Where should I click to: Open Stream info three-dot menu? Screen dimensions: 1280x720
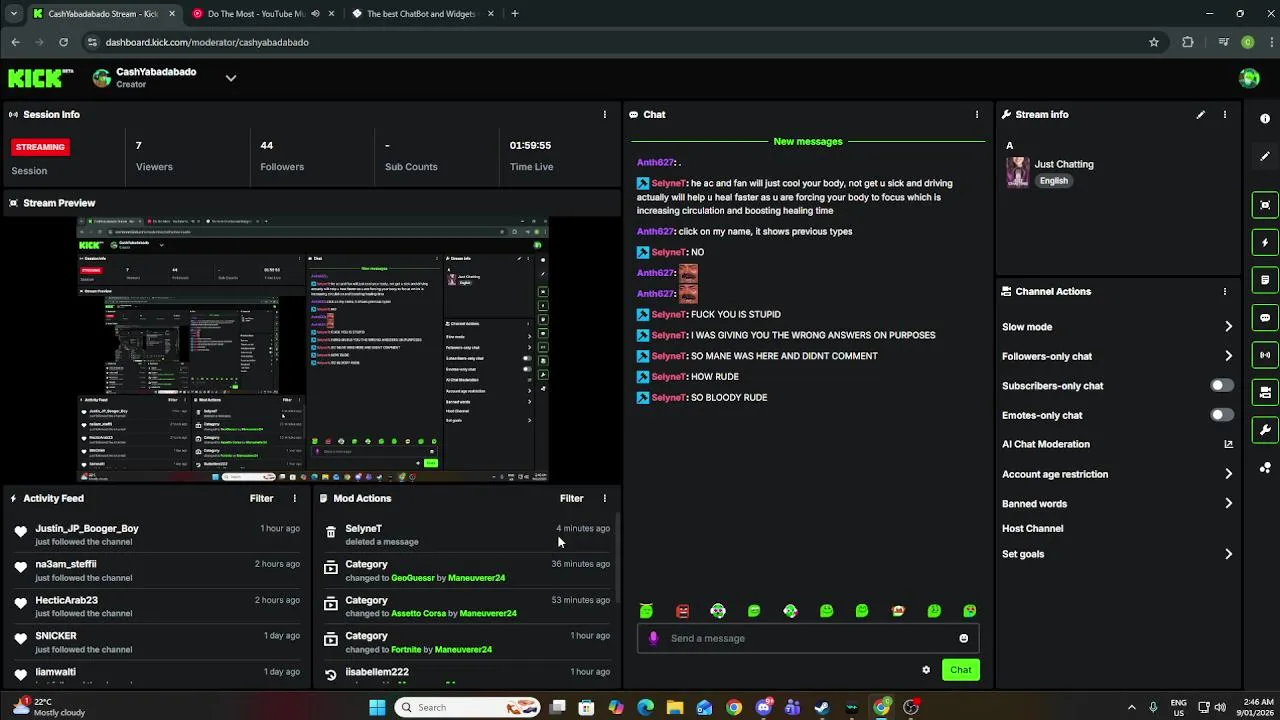click(1225, 114)
